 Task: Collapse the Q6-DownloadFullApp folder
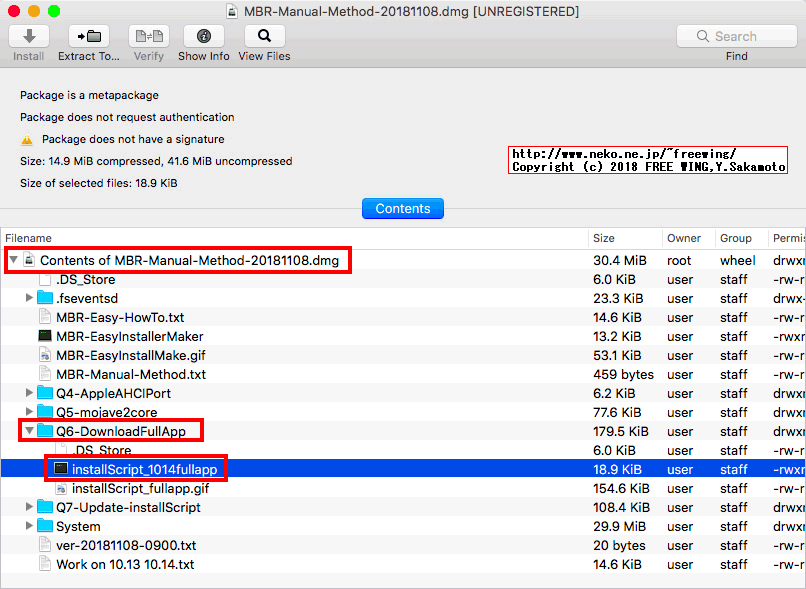[x=29, y=431]
